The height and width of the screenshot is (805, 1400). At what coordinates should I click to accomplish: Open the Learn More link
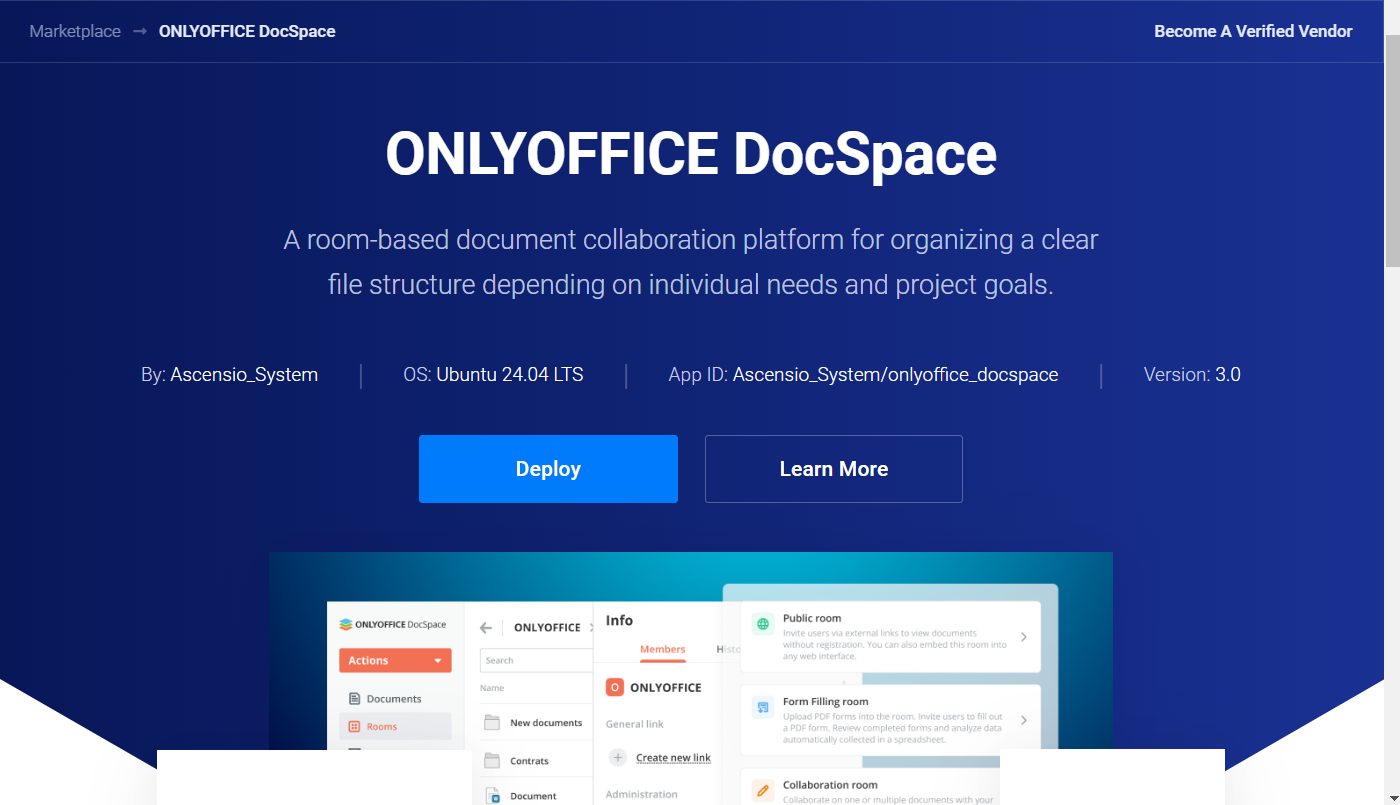click(833, 469)
